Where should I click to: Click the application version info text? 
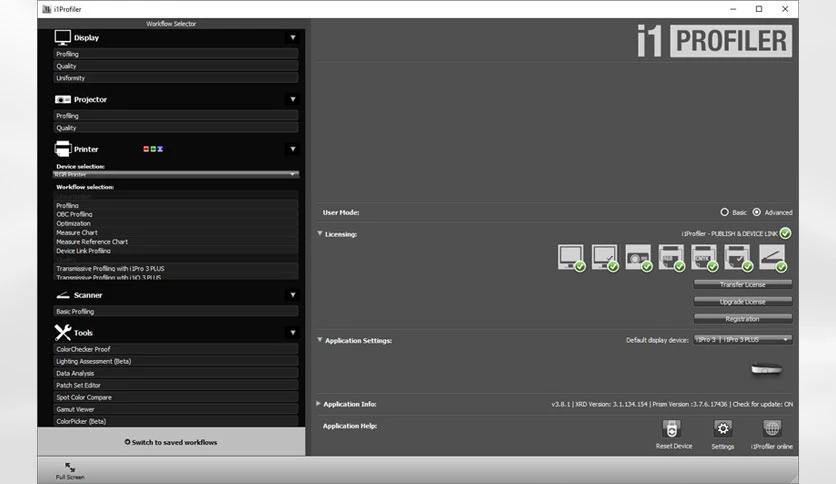point(672,404)
